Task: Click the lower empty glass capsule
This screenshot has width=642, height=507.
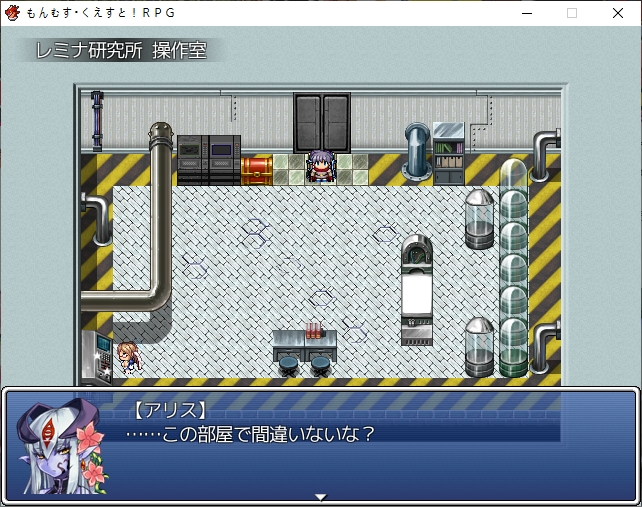Action: point(479,347)
